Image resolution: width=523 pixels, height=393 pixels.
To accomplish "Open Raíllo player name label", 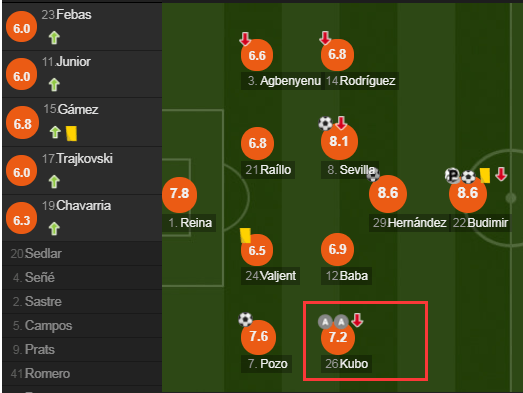I will coord(268,170).
